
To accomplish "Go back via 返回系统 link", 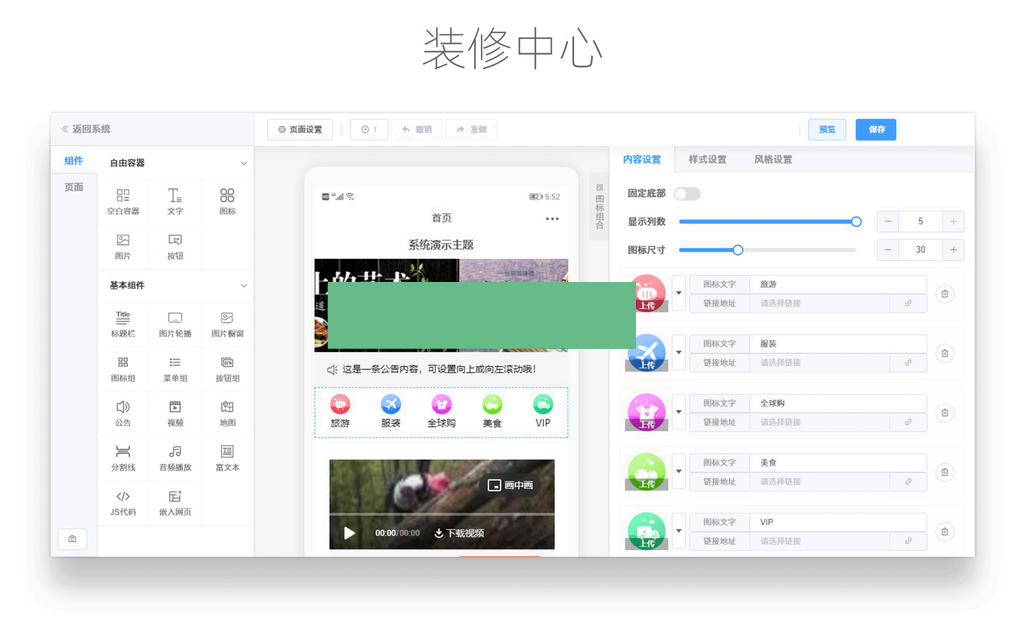I will pyautogui.click(x=86, y=129).
